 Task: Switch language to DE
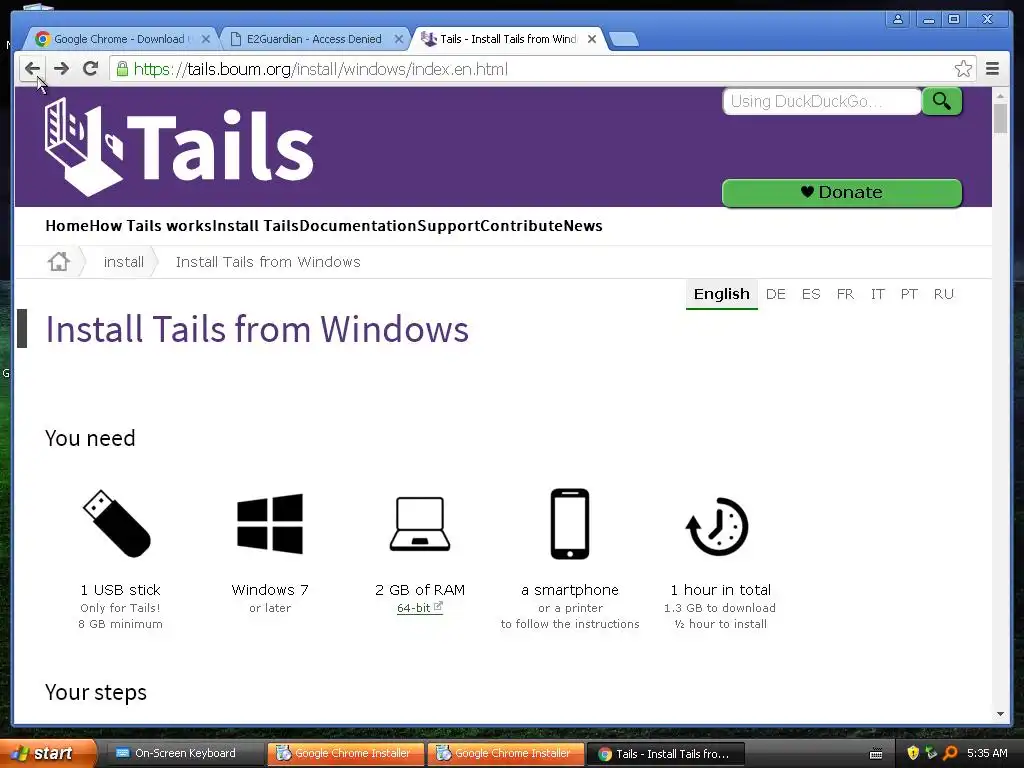(x=775, y=295)
